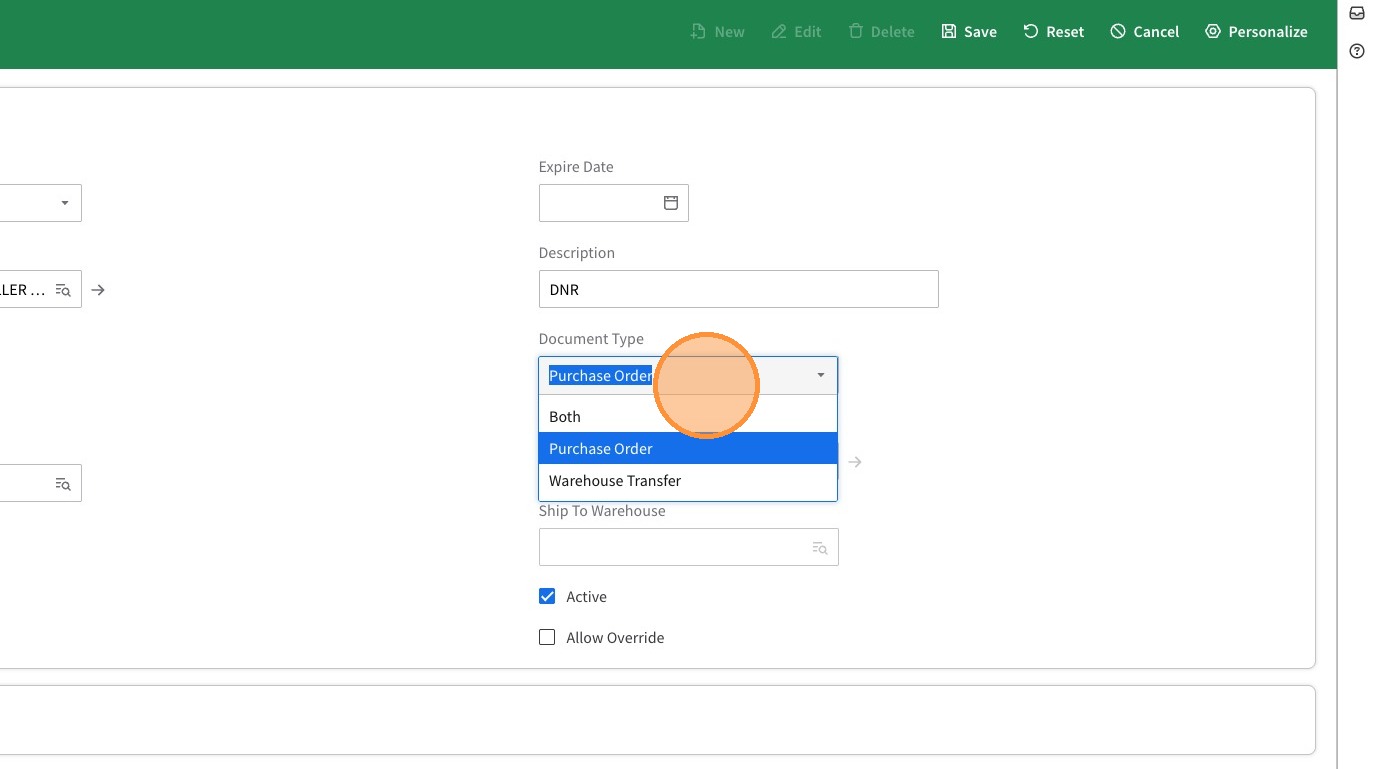Enable the Allow Override checkbox

pyautogui.click(x=547, y=638)
